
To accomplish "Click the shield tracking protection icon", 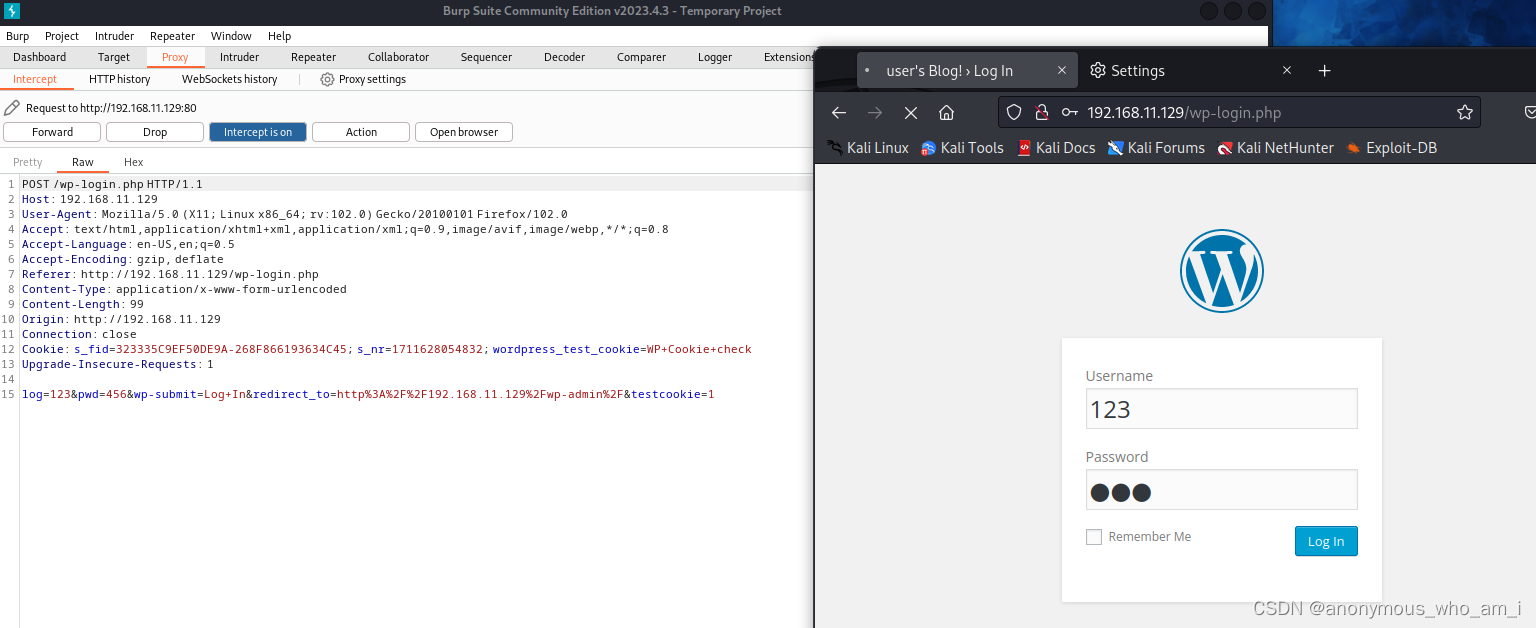I will [x=1014, y=113].
